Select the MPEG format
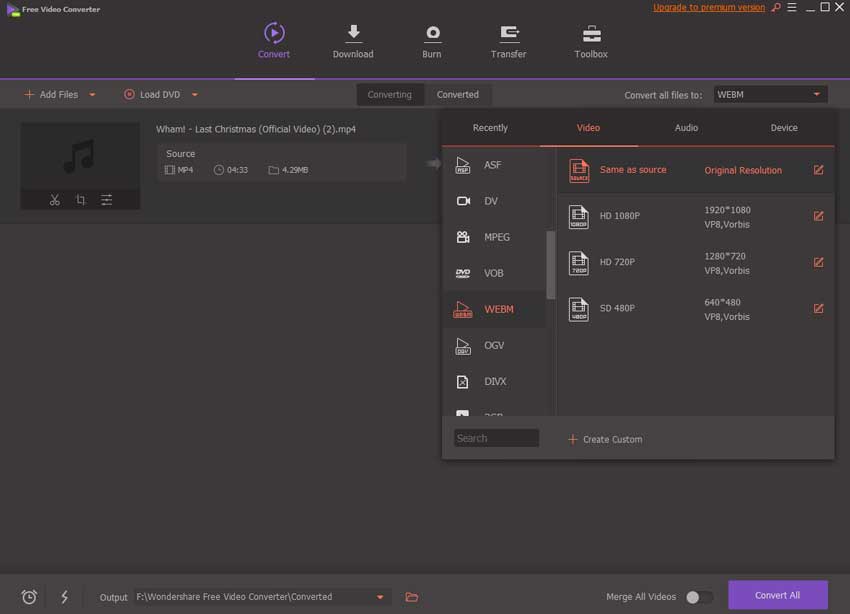Screen dimensions: 850x614 495,237
